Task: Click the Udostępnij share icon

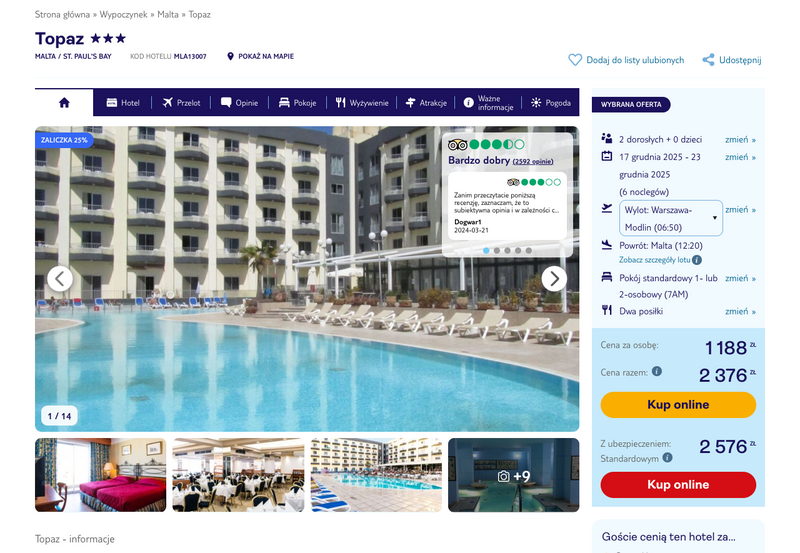Action: click(708, 60)
